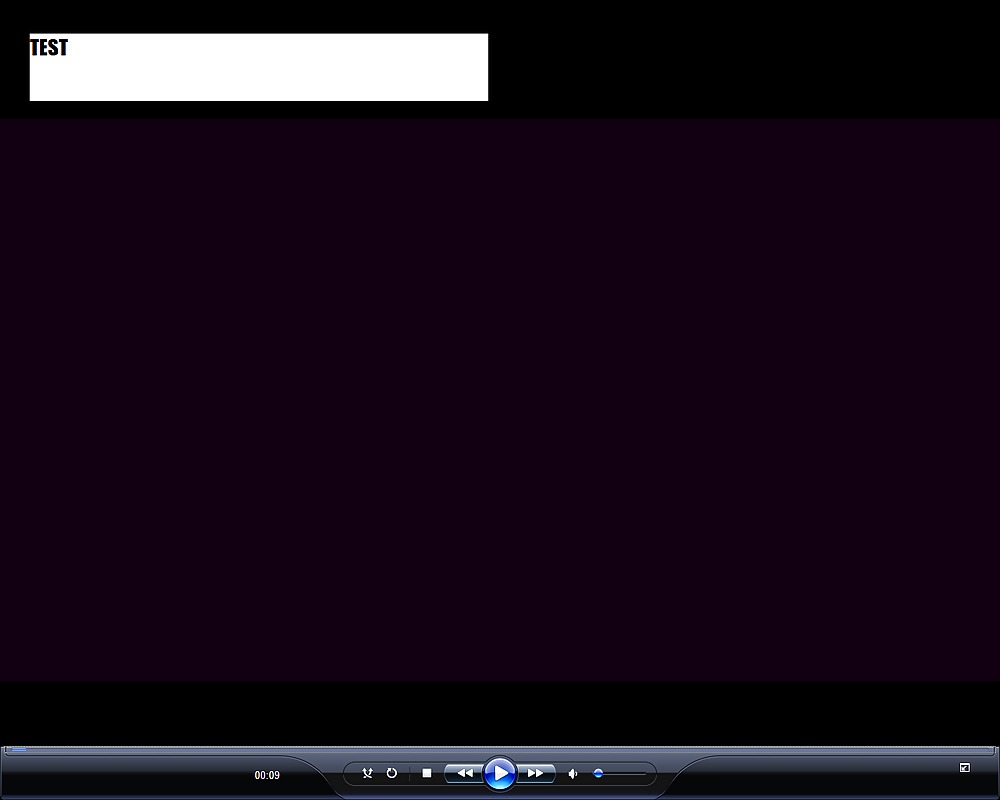This screenshot has height=800, width=1000.
Task: Click the seek bar at top of controls
Action: pos(500,750)
